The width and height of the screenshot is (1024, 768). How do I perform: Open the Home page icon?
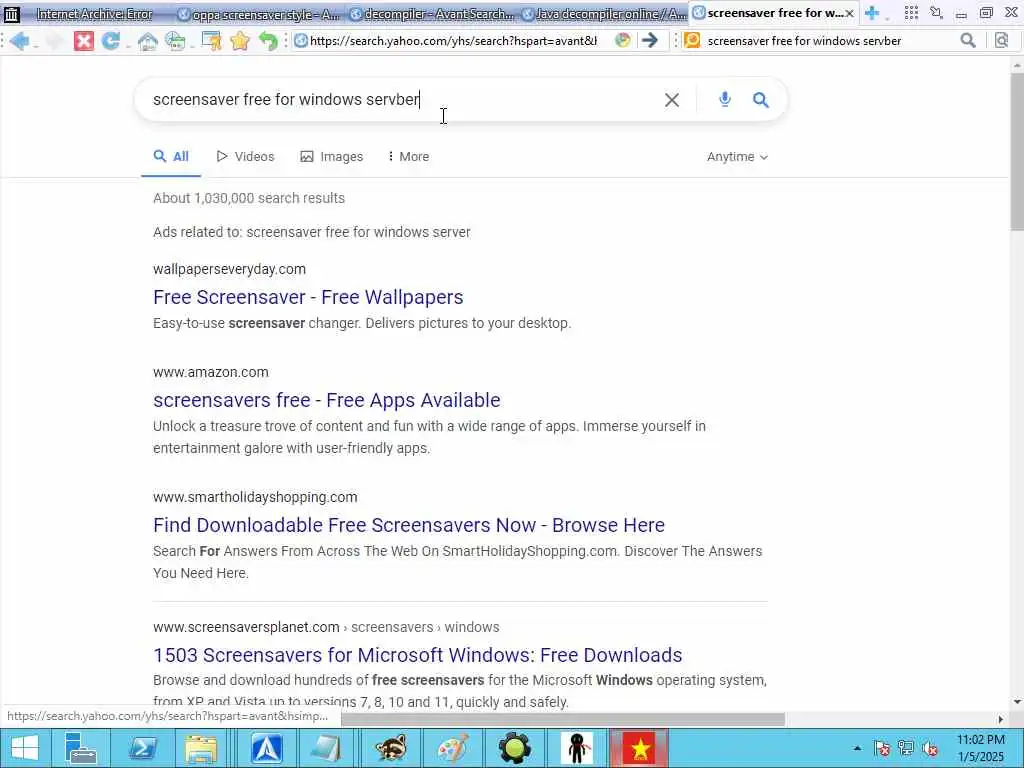[x=148, y=41]
